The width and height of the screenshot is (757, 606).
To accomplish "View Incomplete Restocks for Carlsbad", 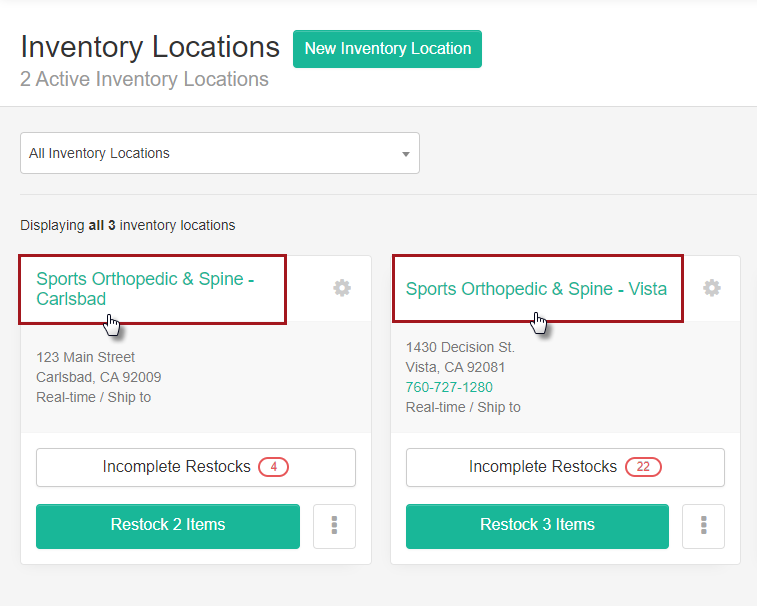I will click(176, 467).
